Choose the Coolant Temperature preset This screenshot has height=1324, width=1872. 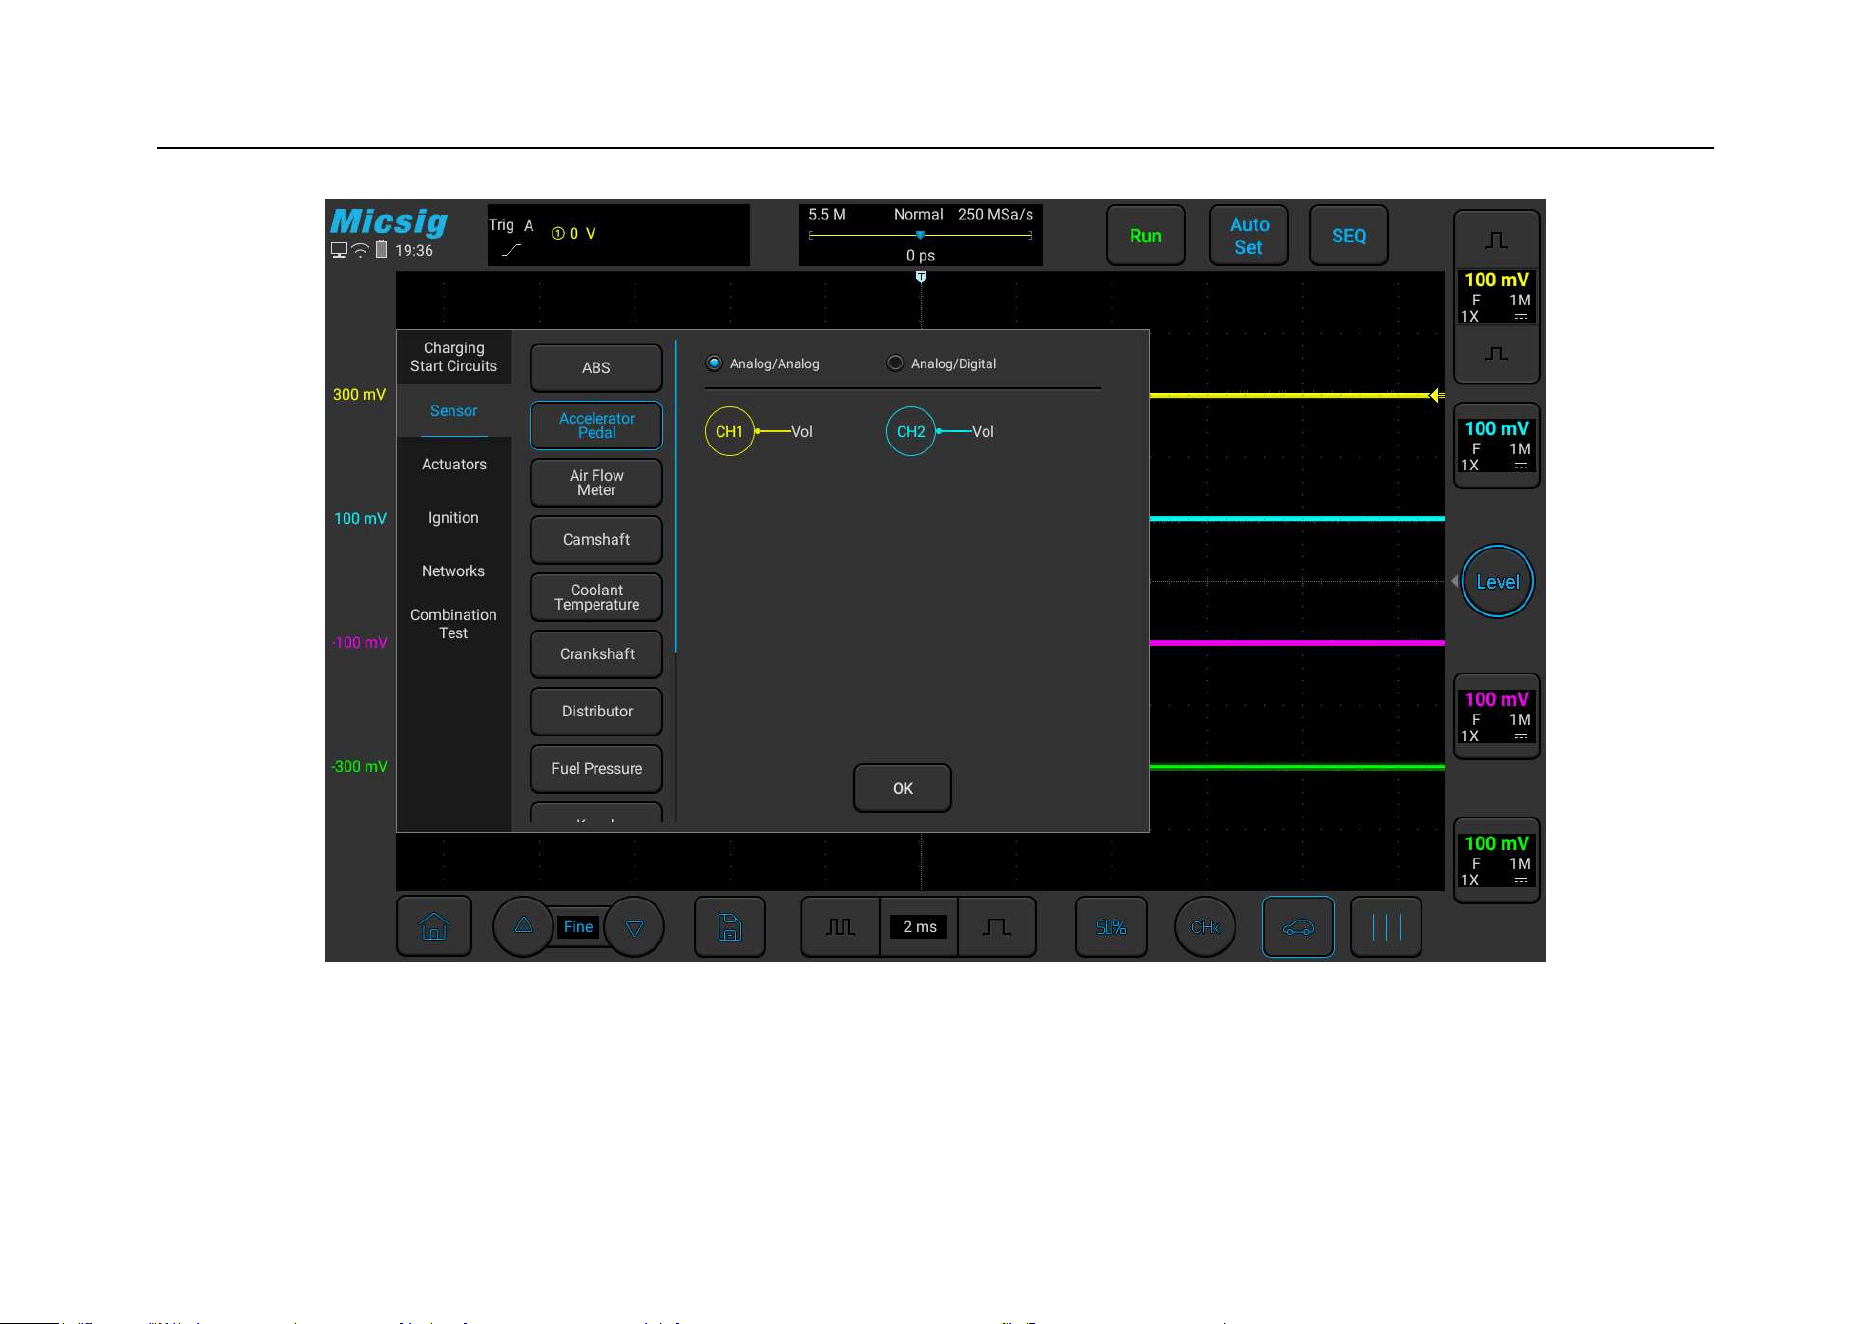(596, 597)
